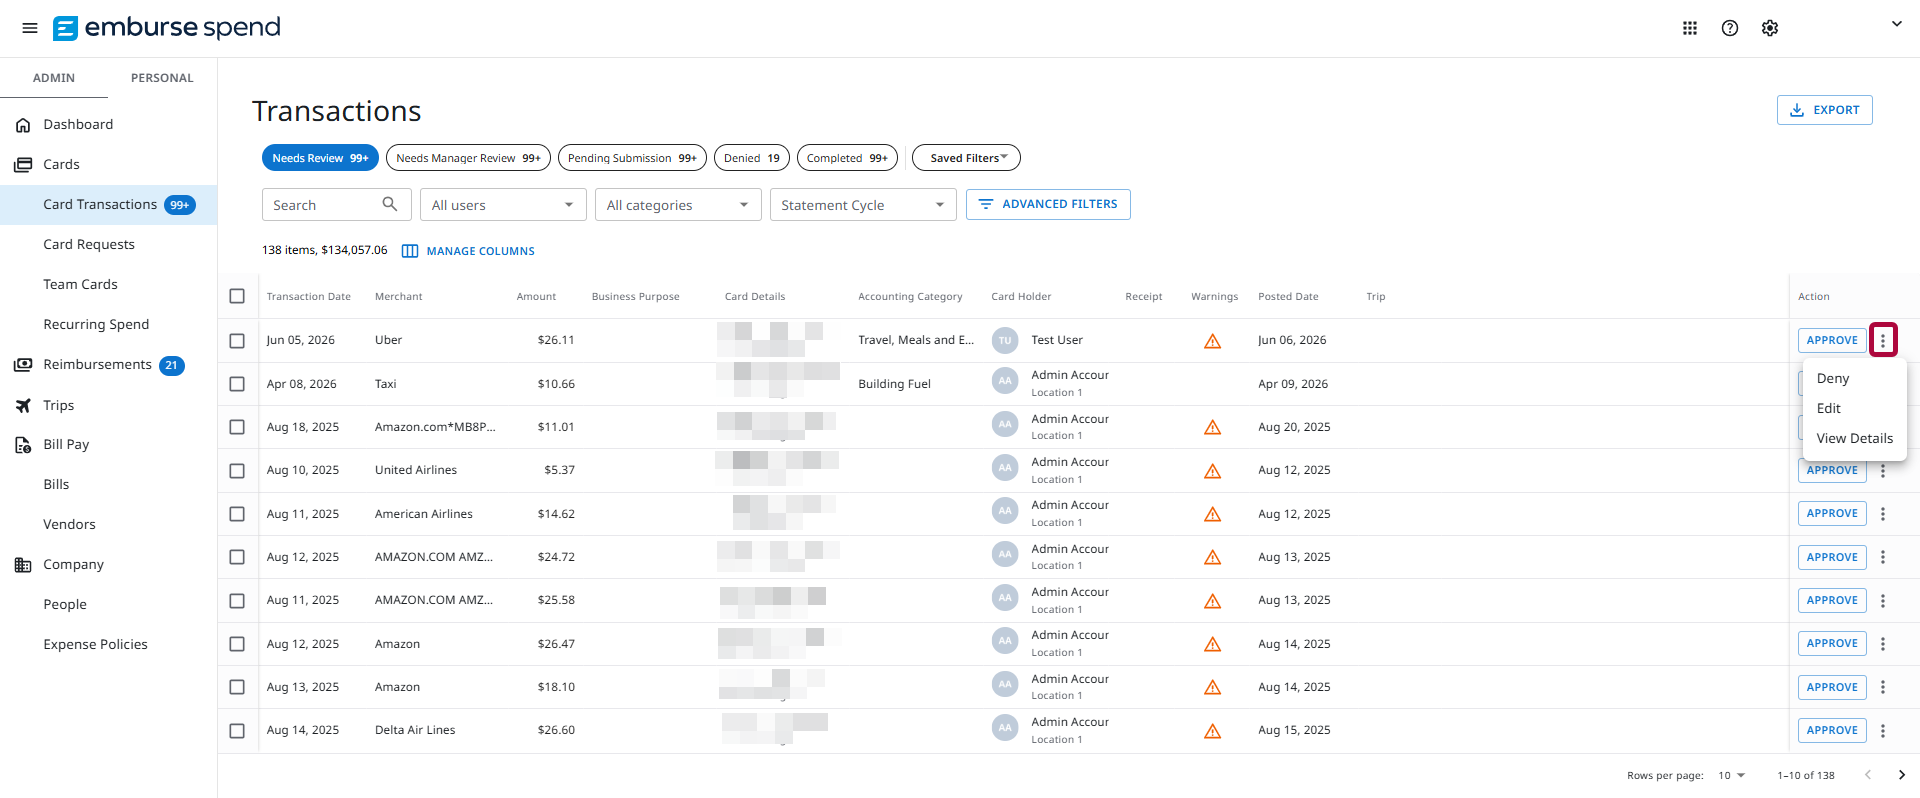This screenshot has height=798, width=1920.
Task: Select the Denied filter chip
Action: click(x=752, y=158)
